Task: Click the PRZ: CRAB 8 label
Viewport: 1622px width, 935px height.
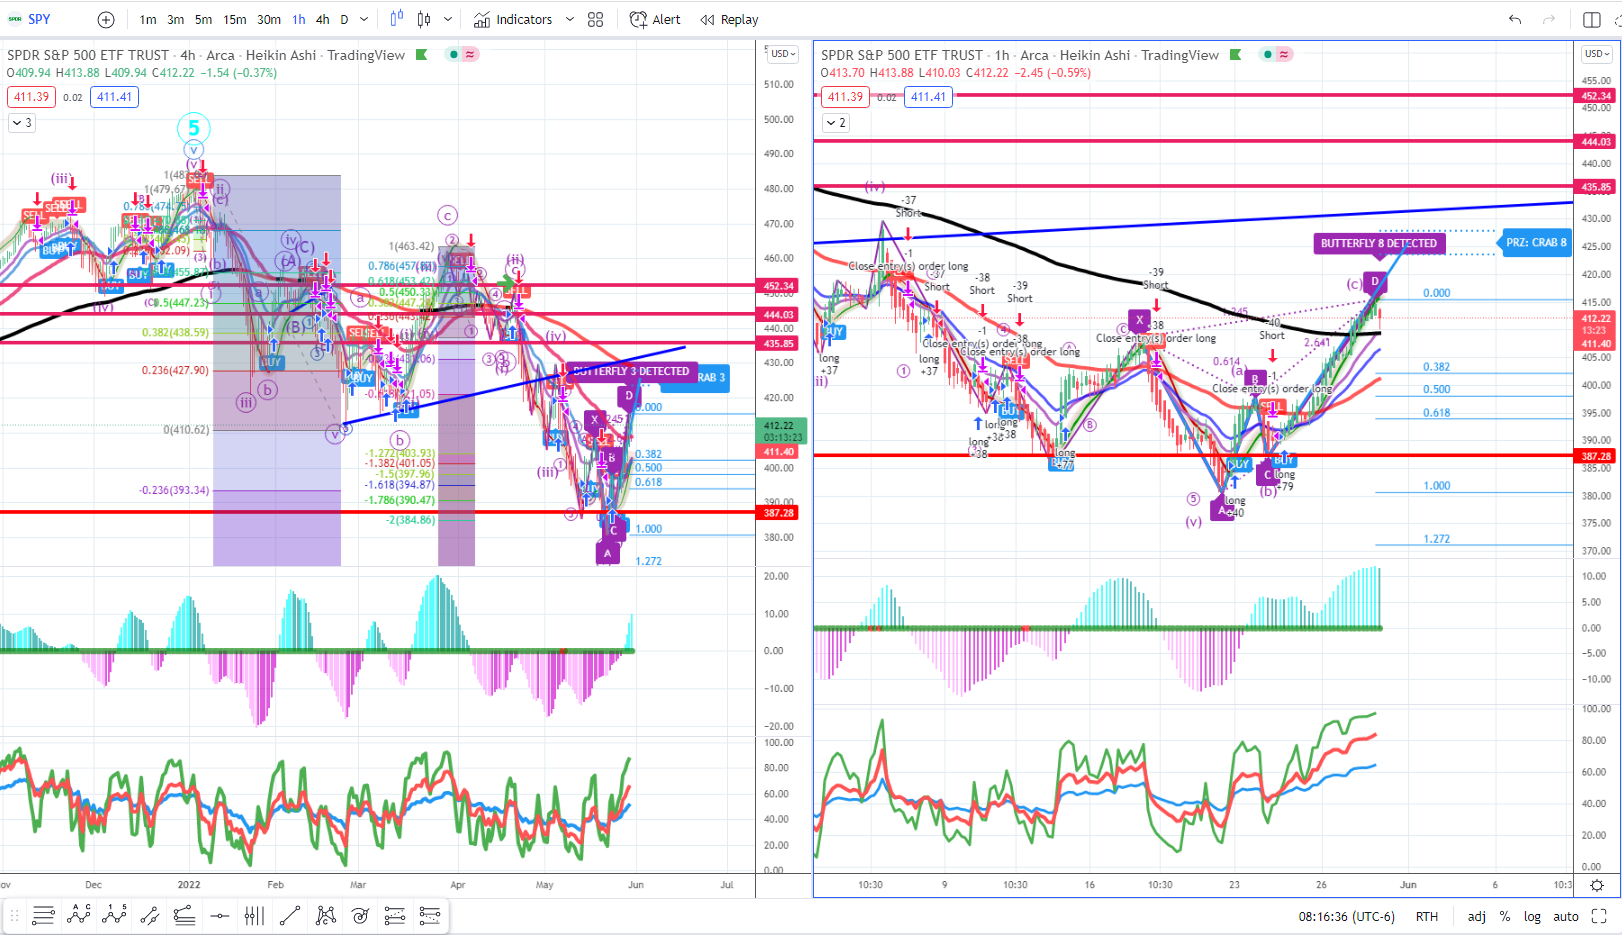Action: click(1536, 242)
